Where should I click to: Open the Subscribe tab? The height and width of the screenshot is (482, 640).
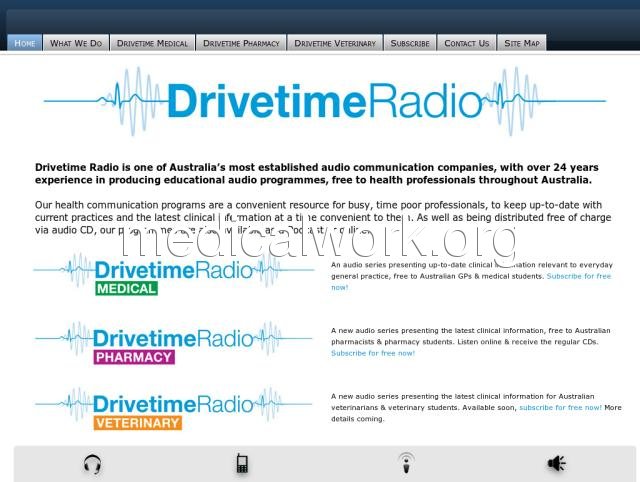pyautogui.click(x=410, y=43)
